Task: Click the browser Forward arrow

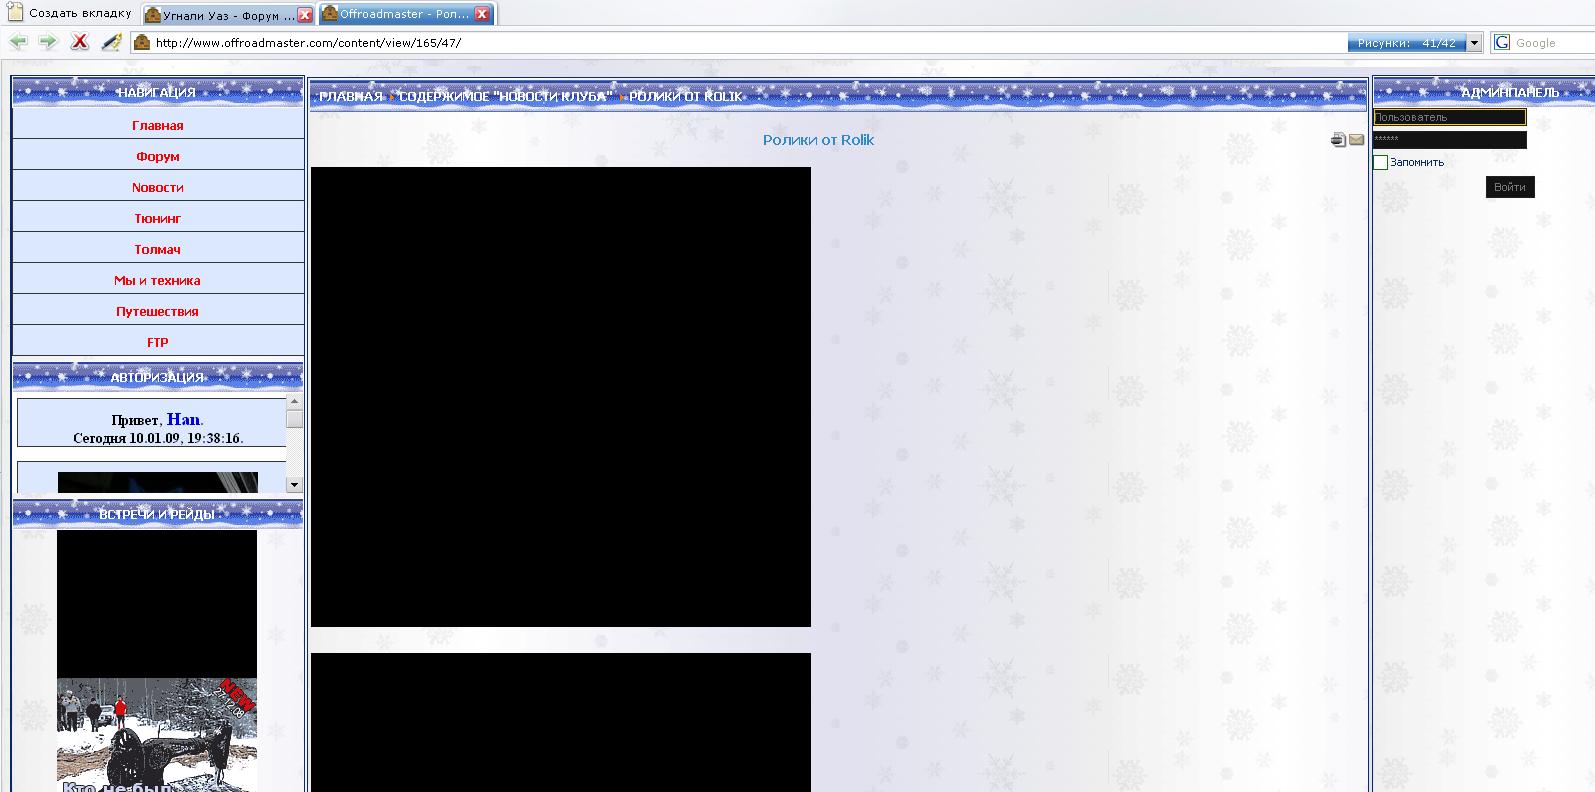Action: pyautogui.click(x=48, y=42)
